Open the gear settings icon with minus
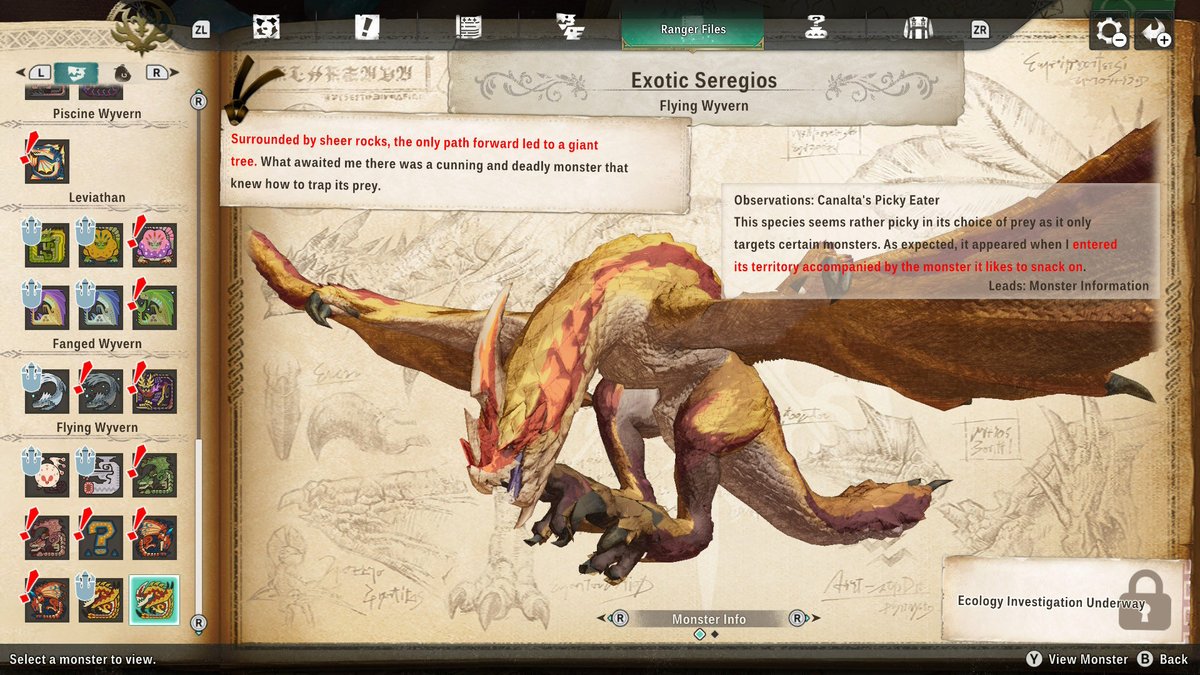1200x675 pixels. click(x=1109, y=32)
